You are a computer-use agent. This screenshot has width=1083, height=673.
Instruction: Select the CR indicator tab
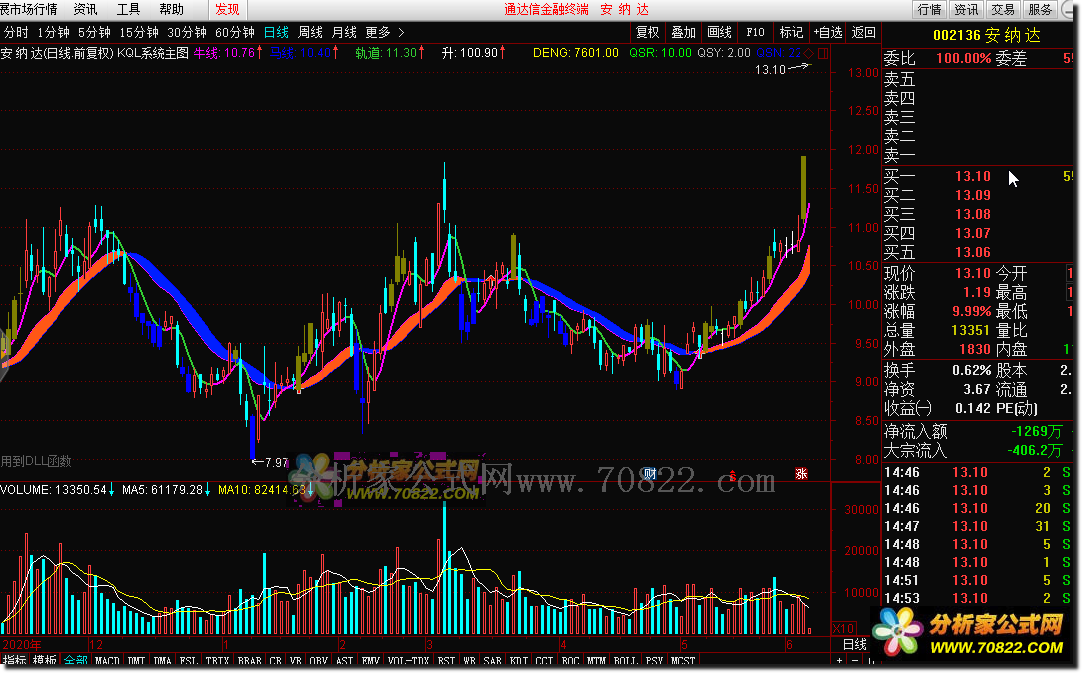tap(276, 661)
